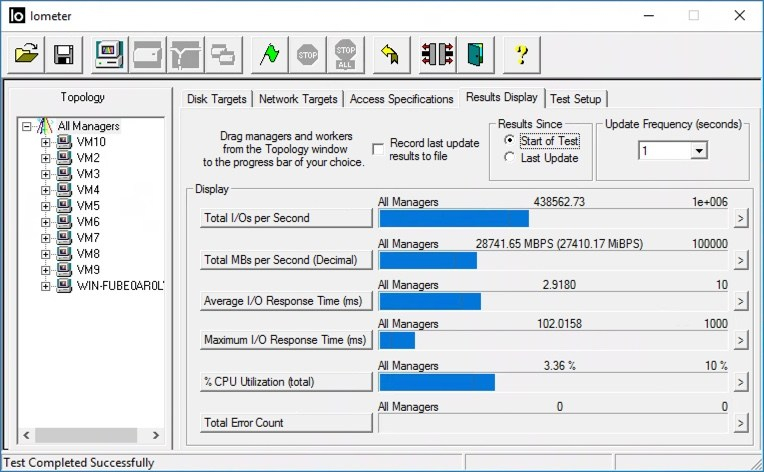
Task: Open arrow button for Total Error Count row
Action: [741, 423]
